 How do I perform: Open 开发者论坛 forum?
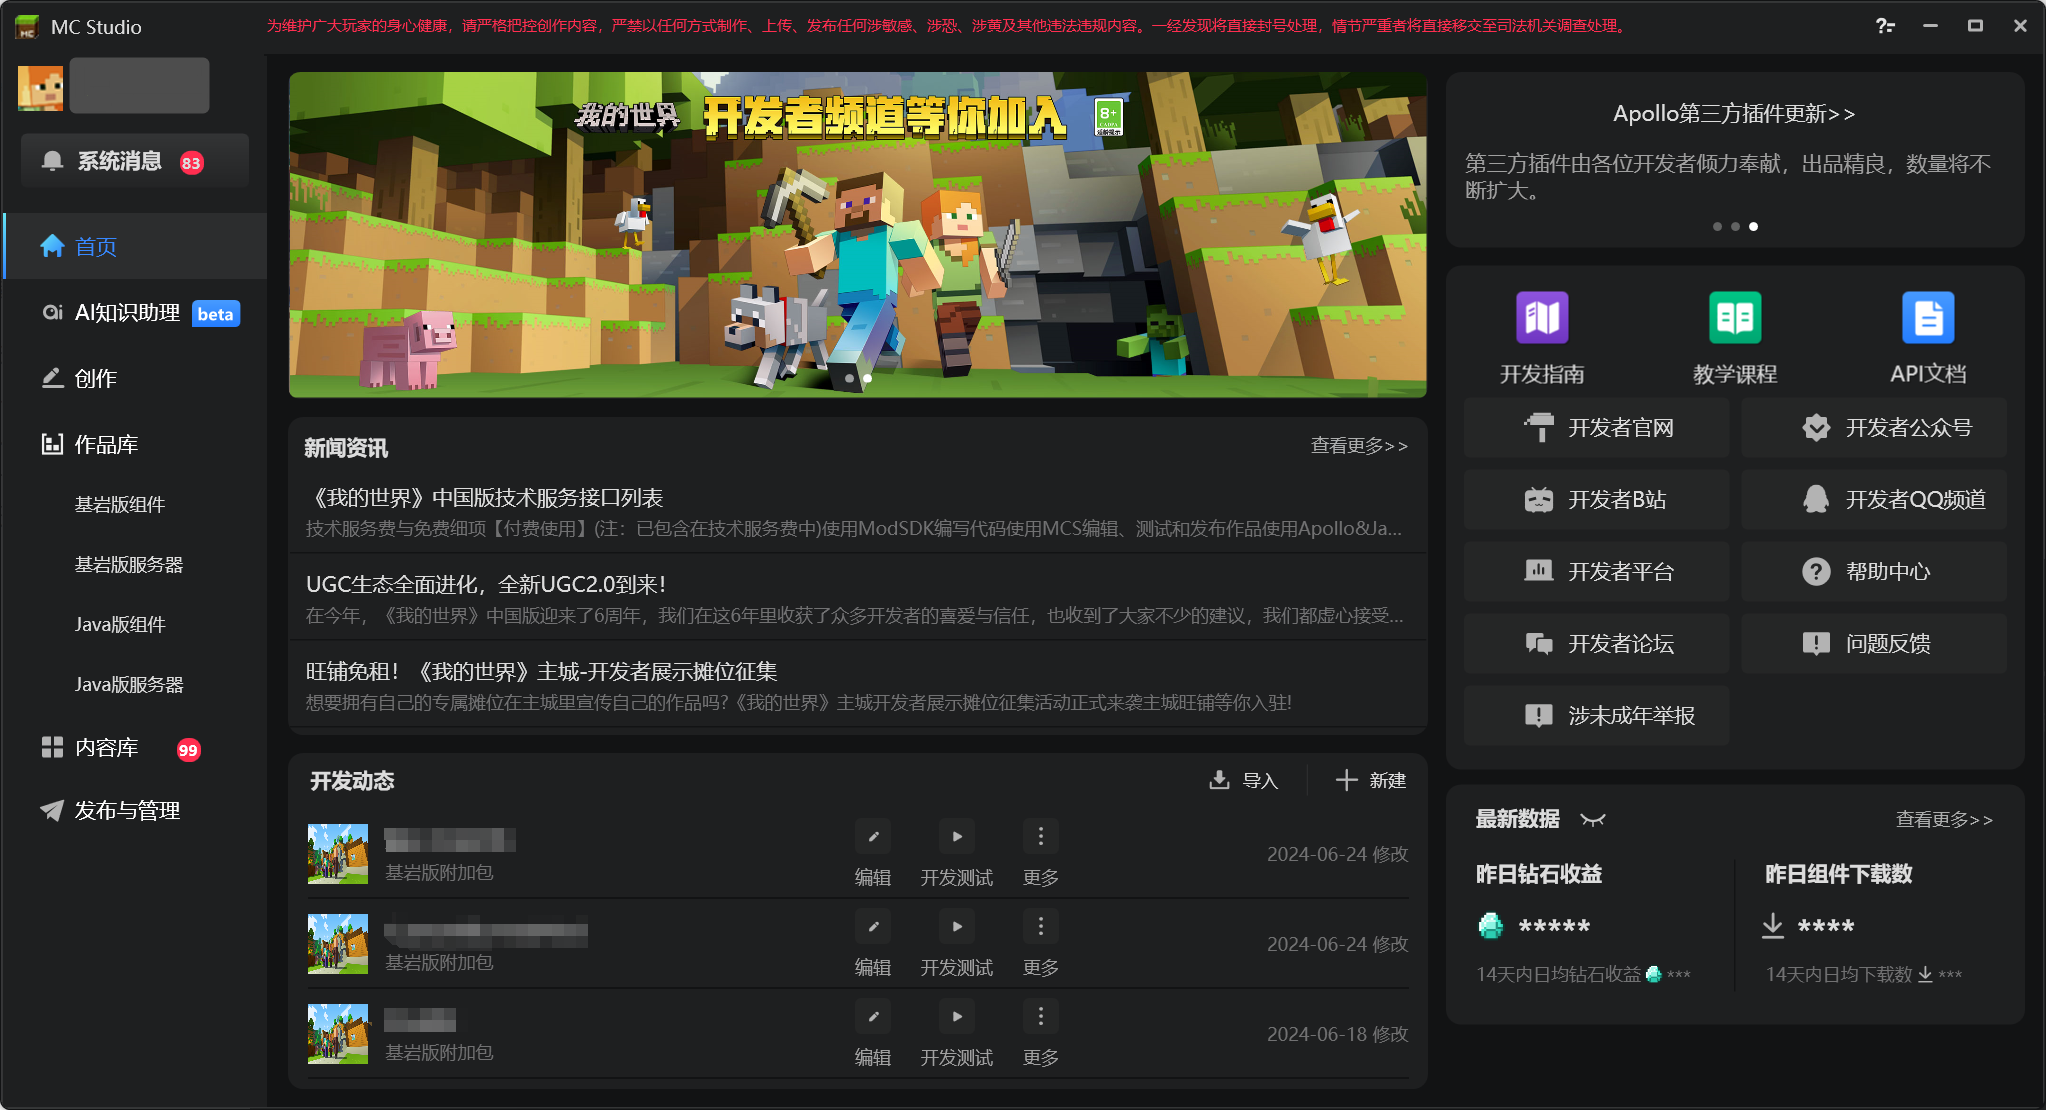[1596, 644]
